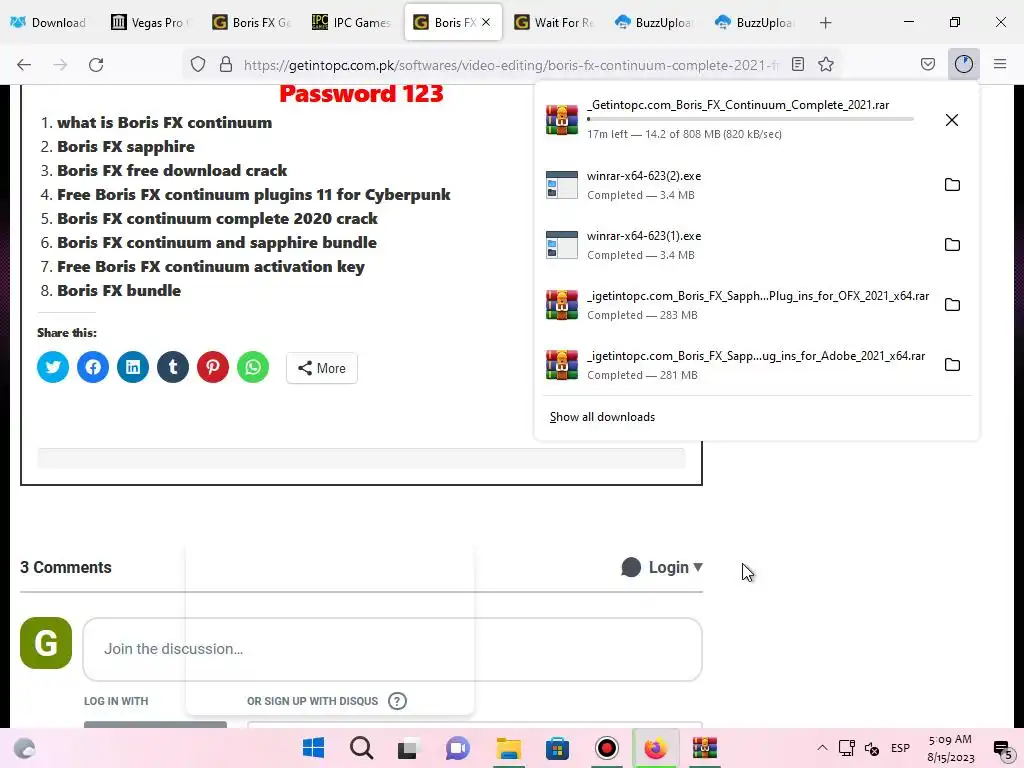Show hidden system tray icons

tap(822, 748)
